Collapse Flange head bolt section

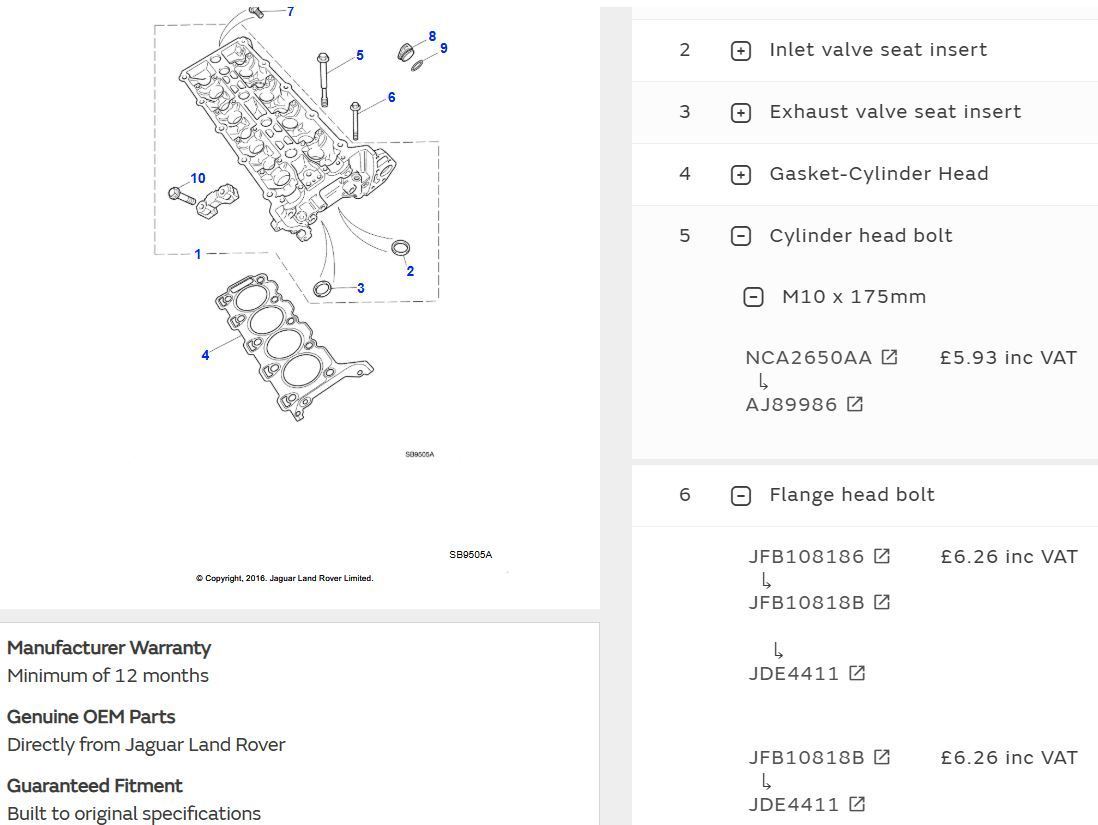point(741,495)
